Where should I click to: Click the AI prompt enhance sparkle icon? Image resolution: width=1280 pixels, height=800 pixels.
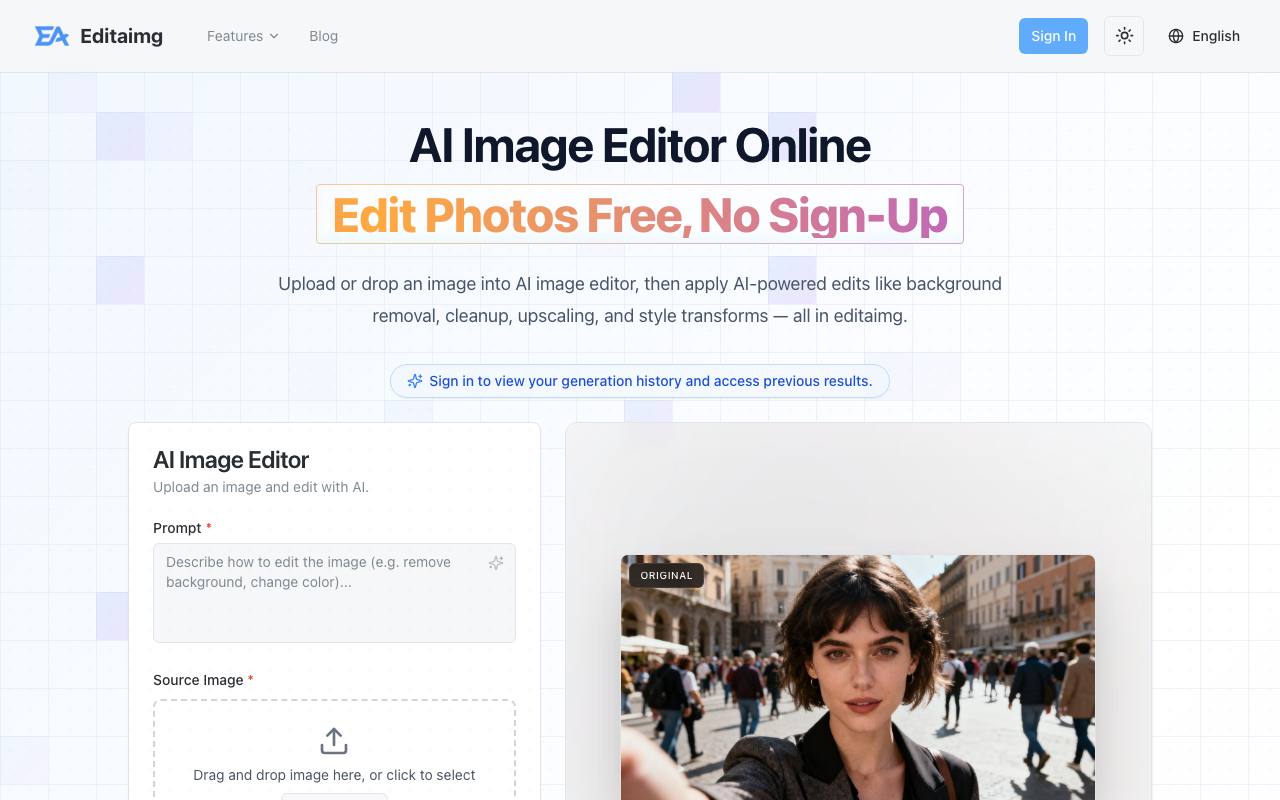tap(495, 563)
